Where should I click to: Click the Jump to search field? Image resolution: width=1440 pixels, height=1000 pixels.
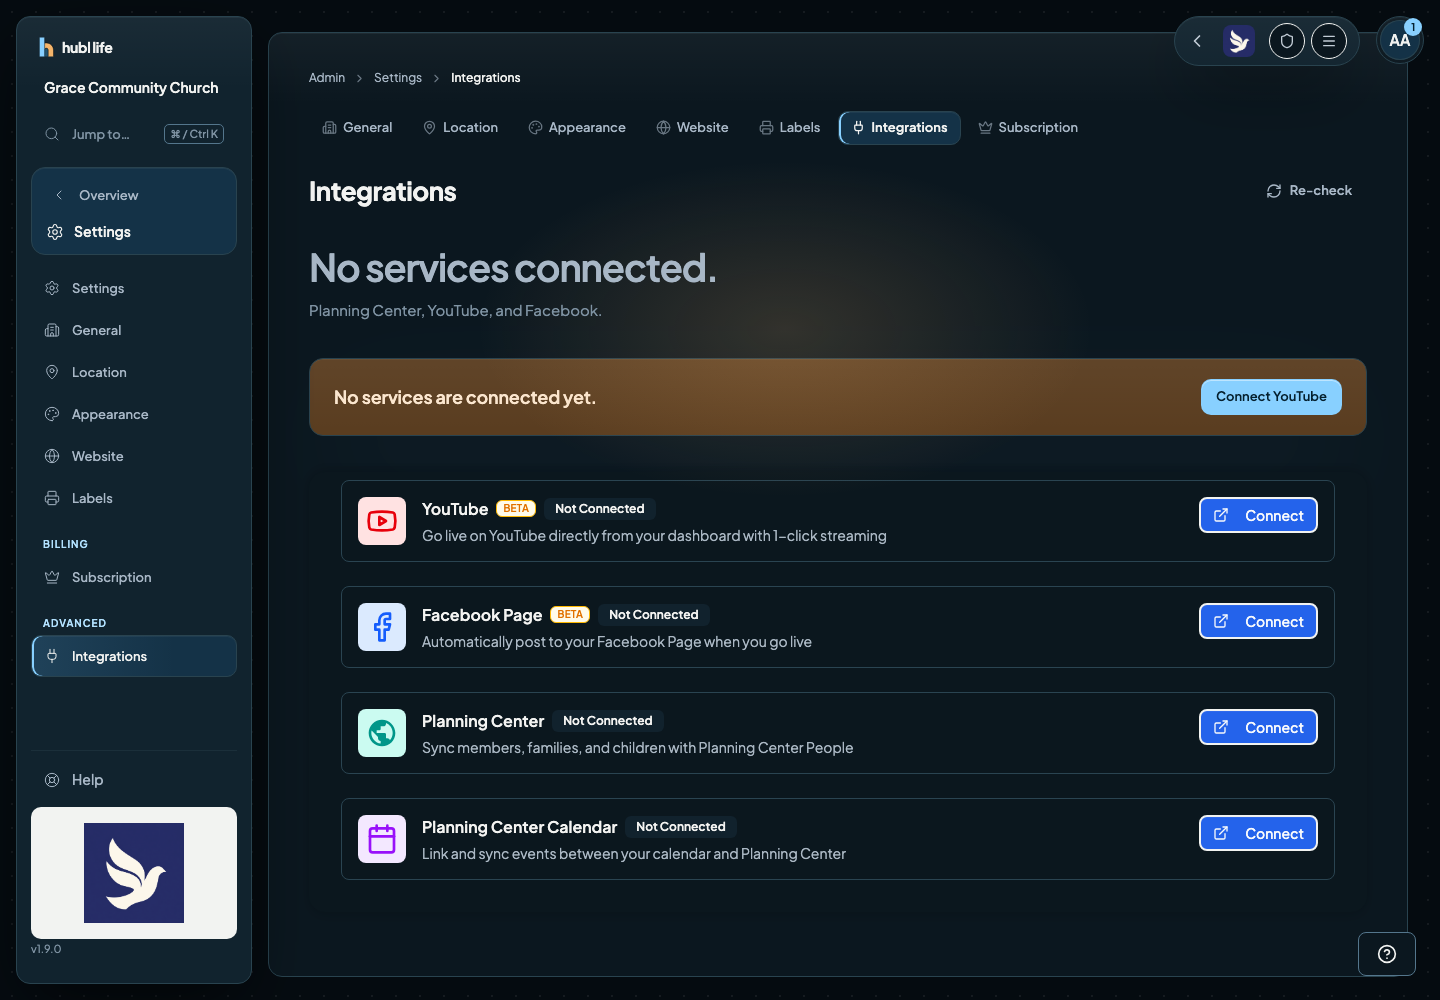(x=134, y=134)
